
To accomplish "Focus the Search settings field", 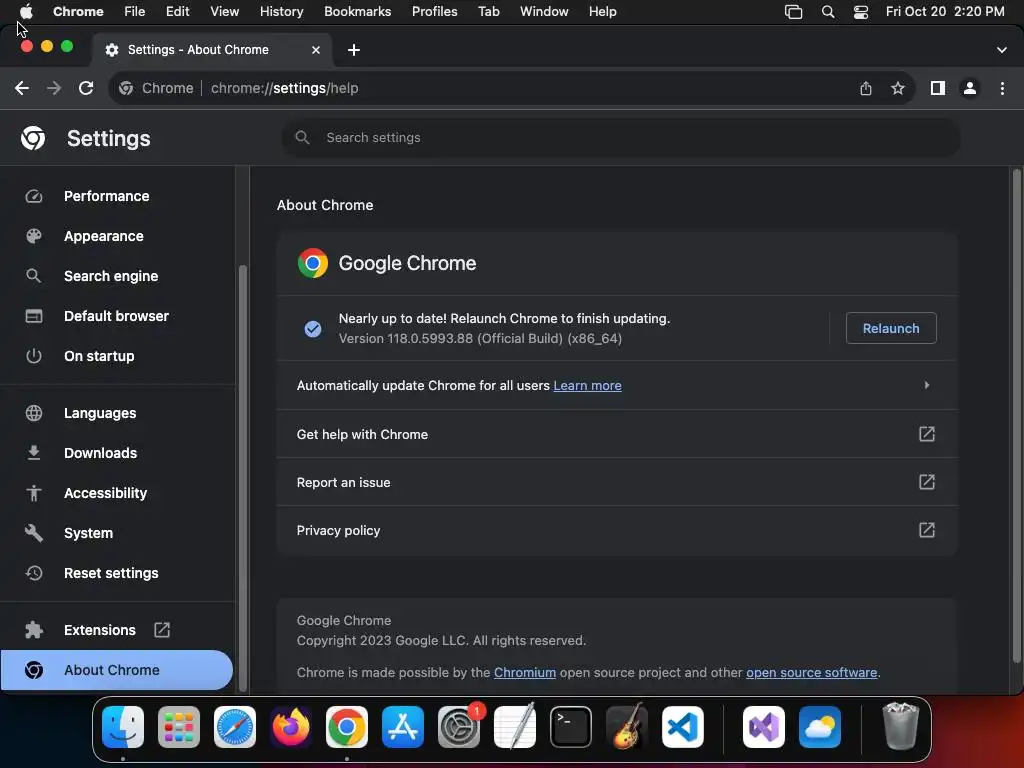I will coord(620,138).
